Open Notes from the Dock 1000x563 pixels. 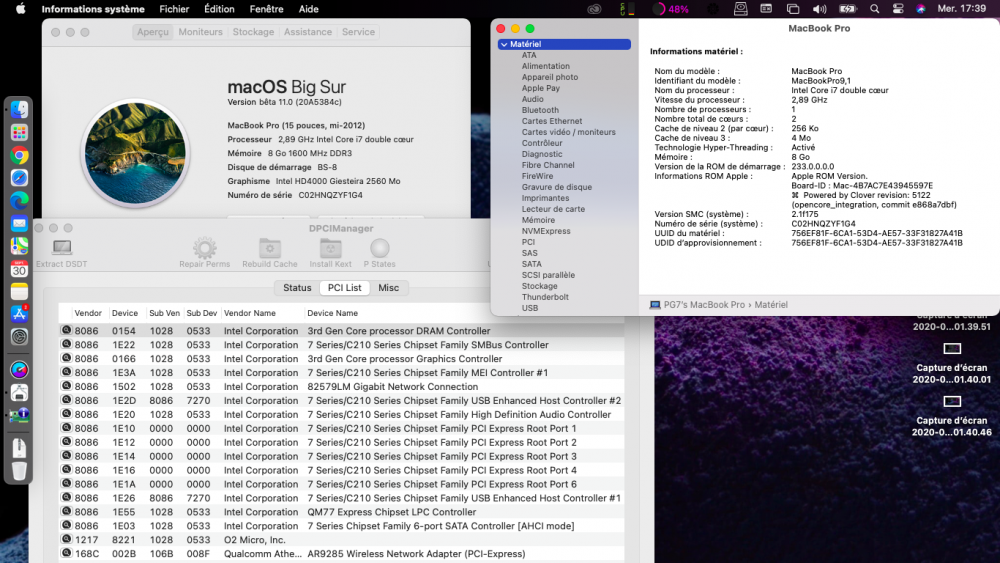19,291
